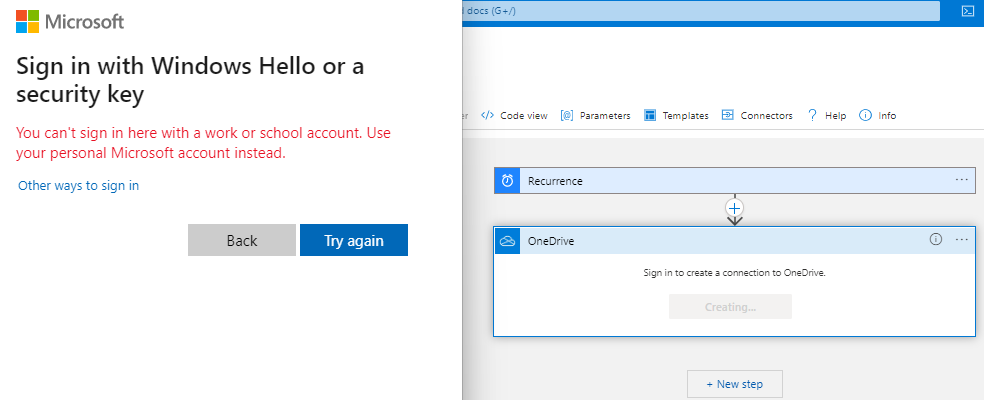Click the portal search docs box
The image size is (984, 400).
point(700,11)
